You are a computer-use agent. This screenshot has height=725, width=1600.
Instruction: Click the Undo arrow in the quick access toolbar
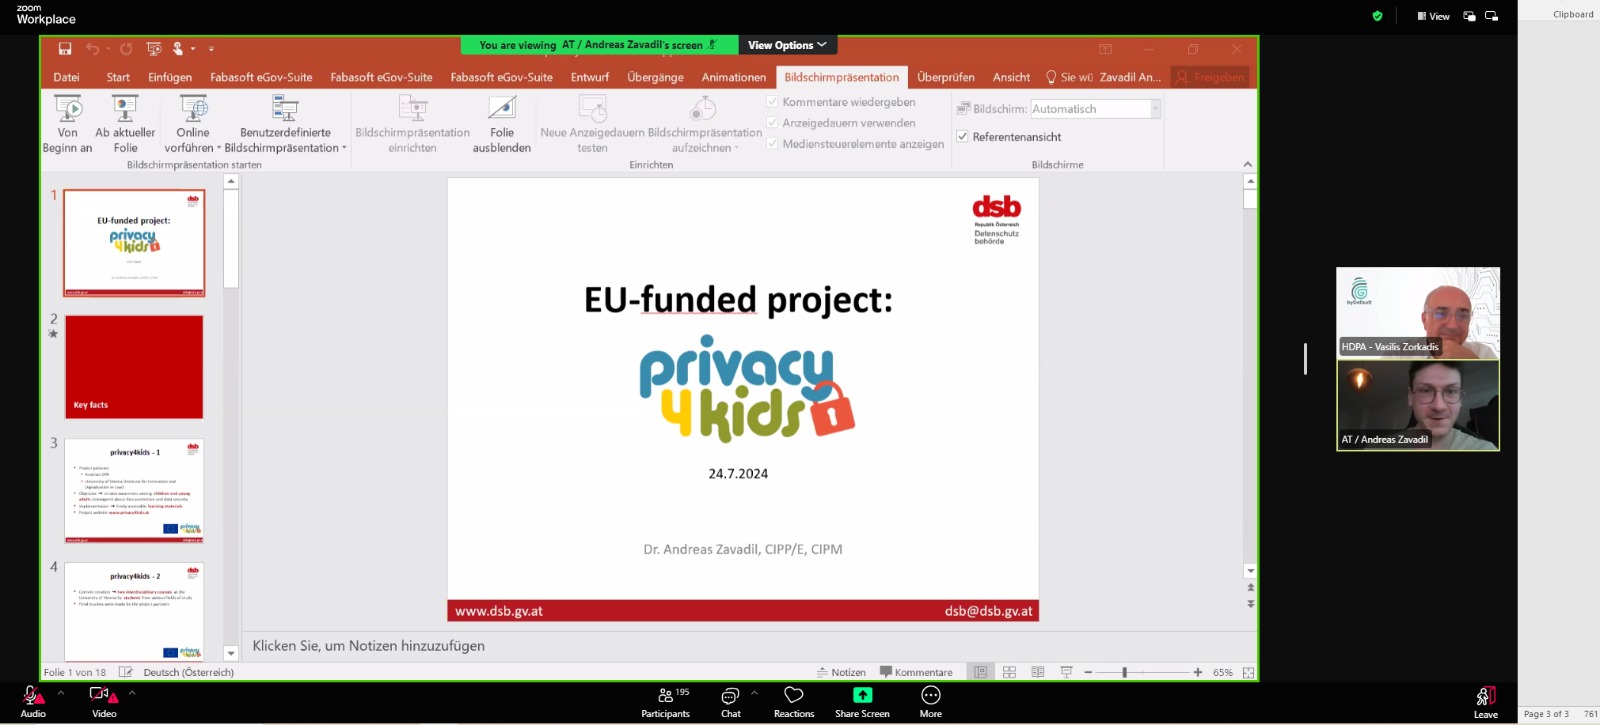[92, 48]
